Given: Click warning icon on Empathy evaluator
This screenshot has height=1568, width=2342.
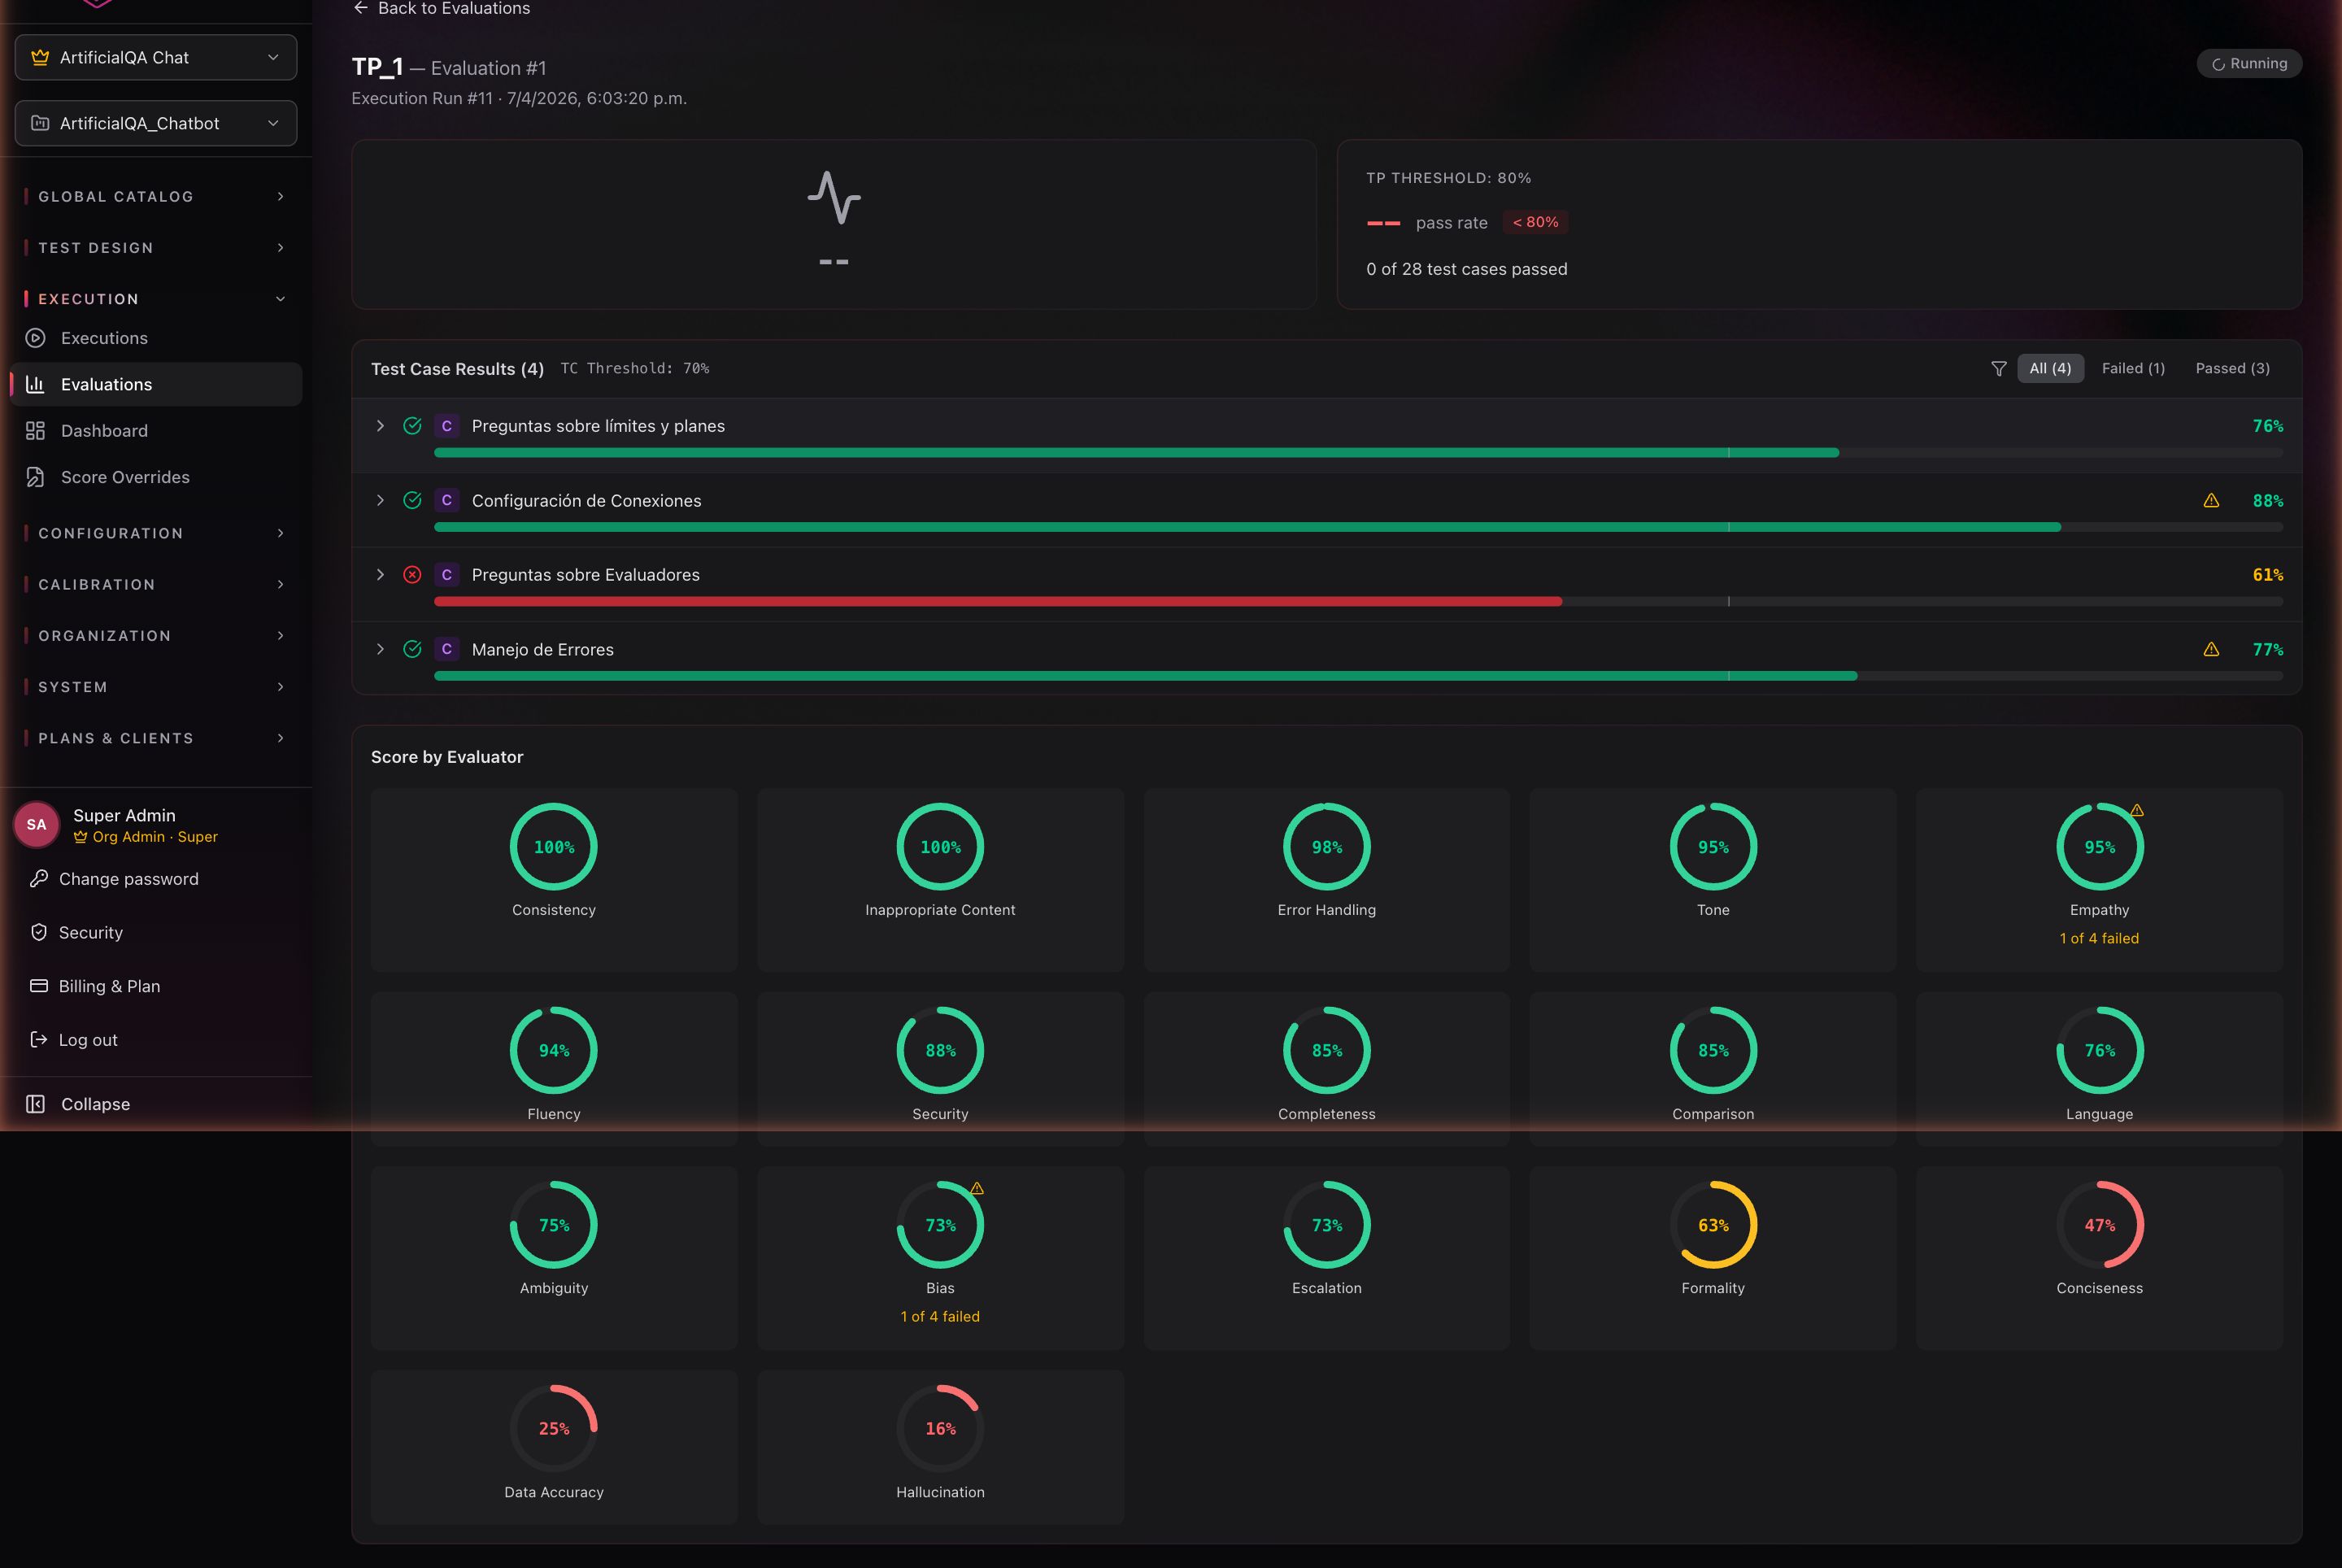Looking at the screenshot, I should tap(2137, 810).
